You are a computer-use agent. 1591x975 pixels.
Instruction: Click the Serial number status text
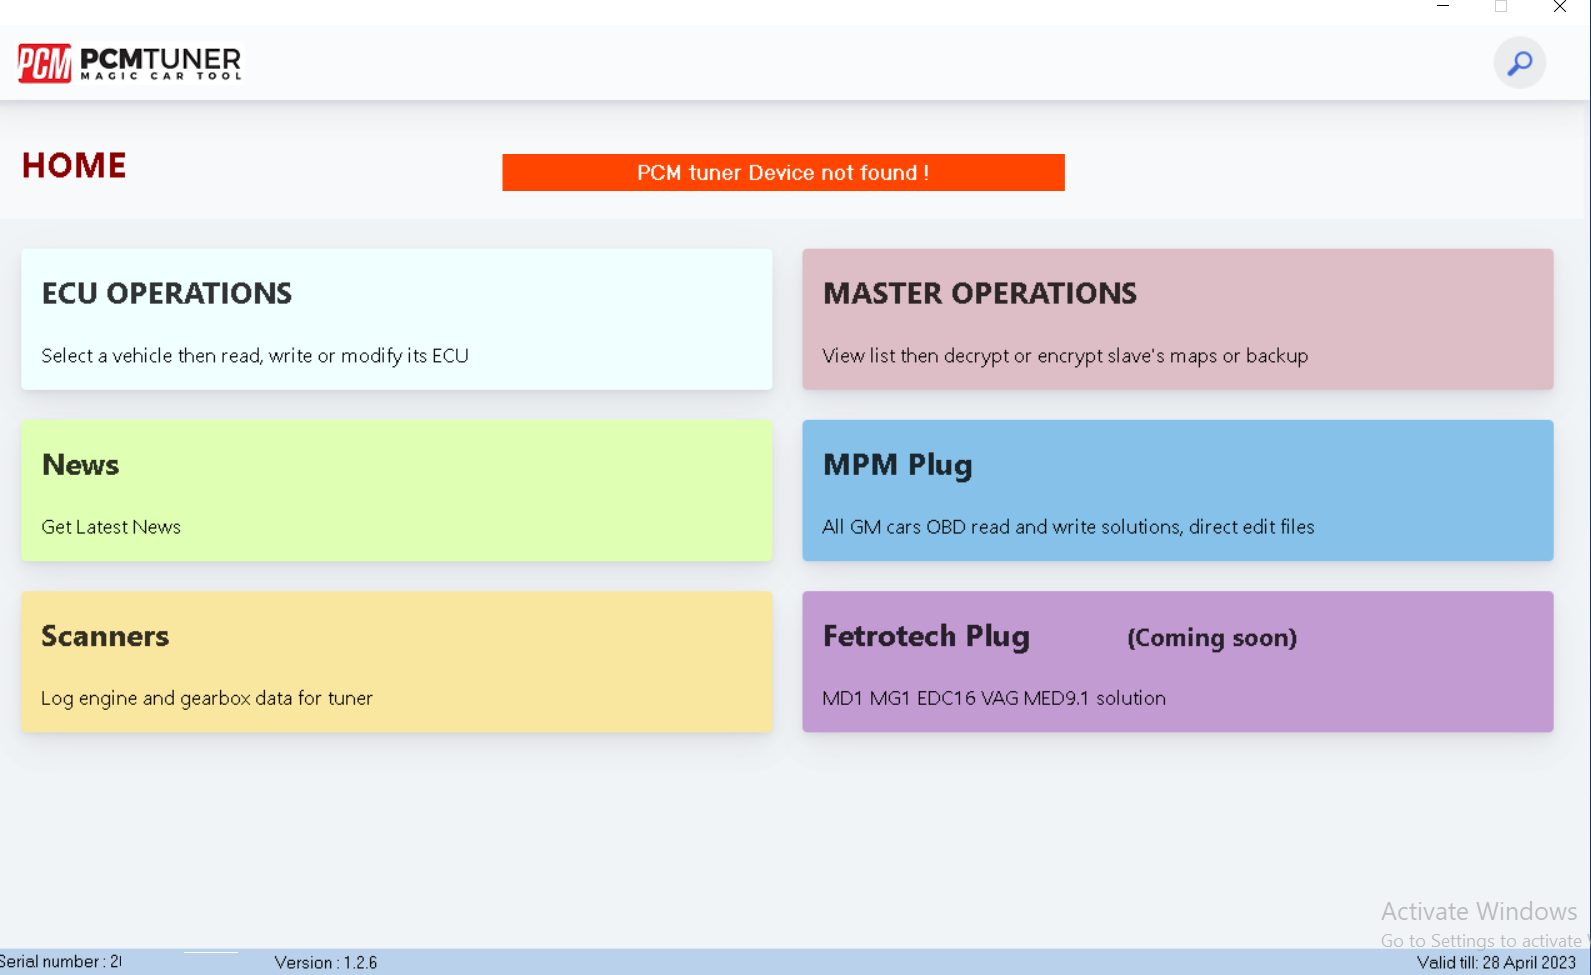point(60,961)
